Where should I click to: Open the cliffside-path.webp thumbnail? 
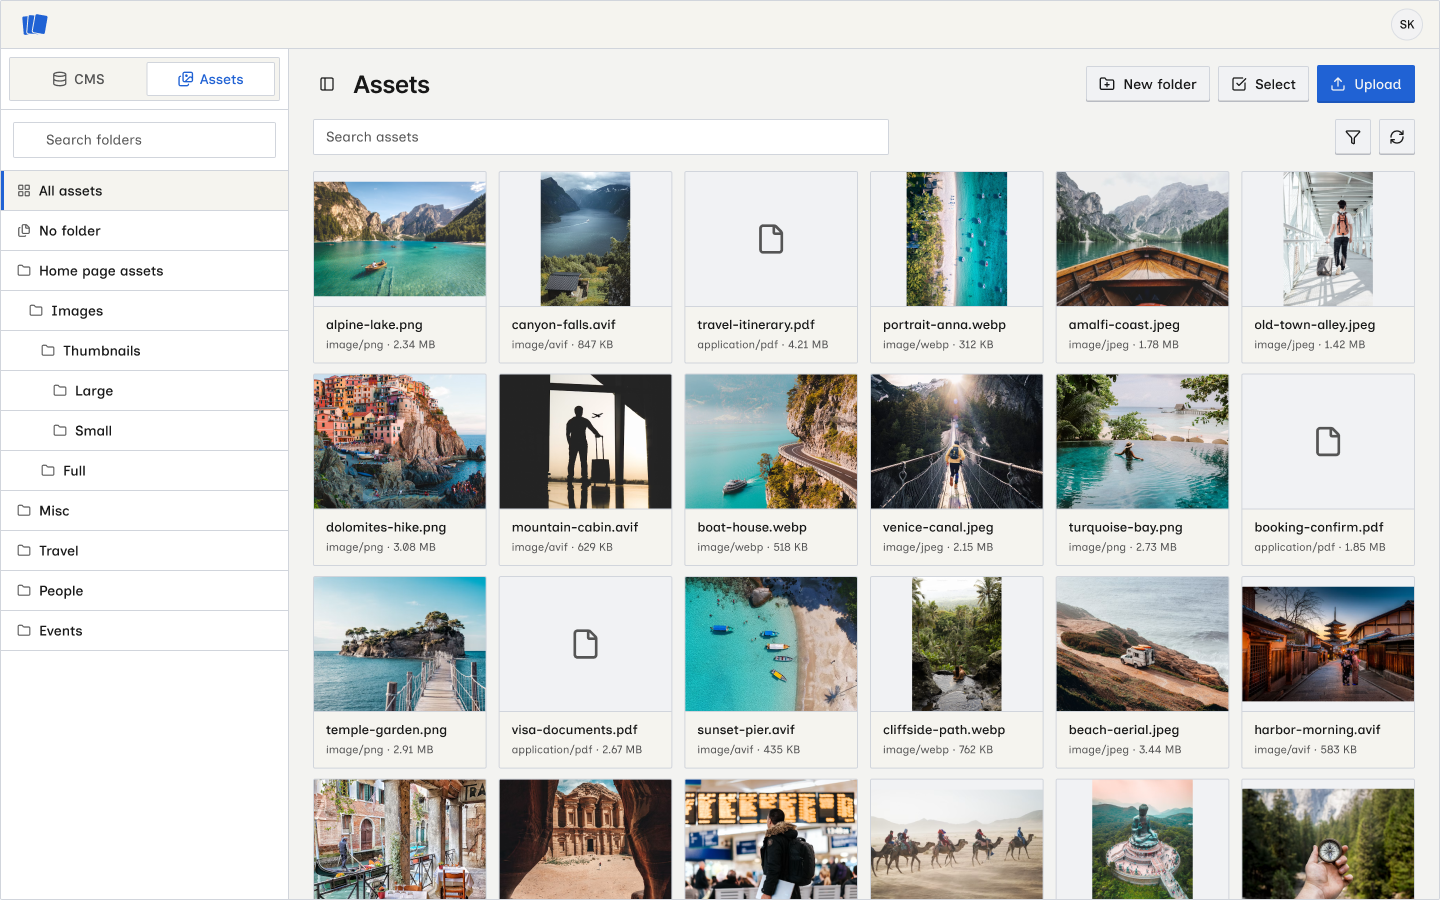(956, 644)
